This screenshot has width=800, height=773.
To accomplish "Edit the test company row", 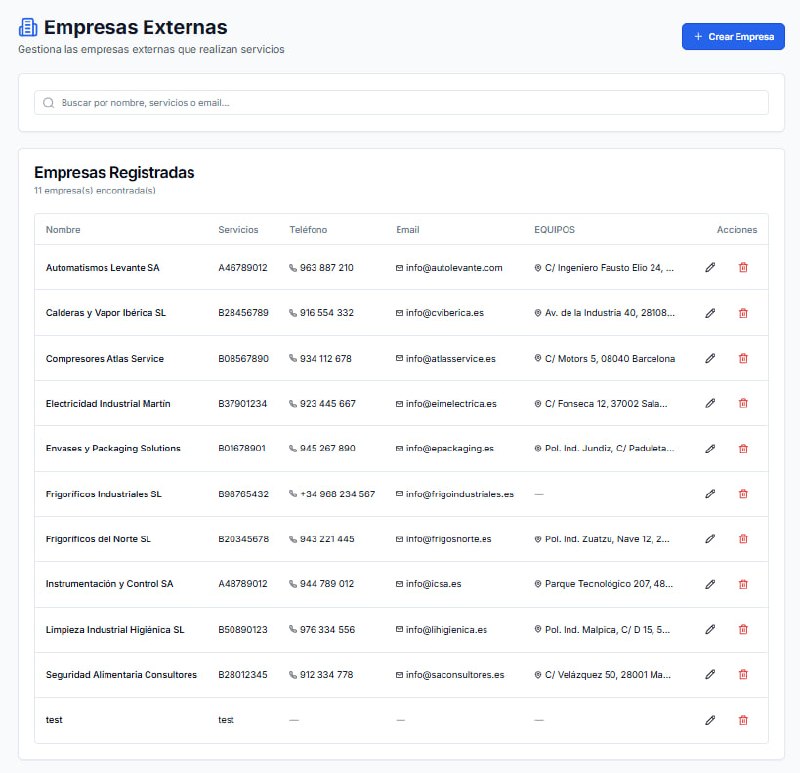I will (710, 720).
